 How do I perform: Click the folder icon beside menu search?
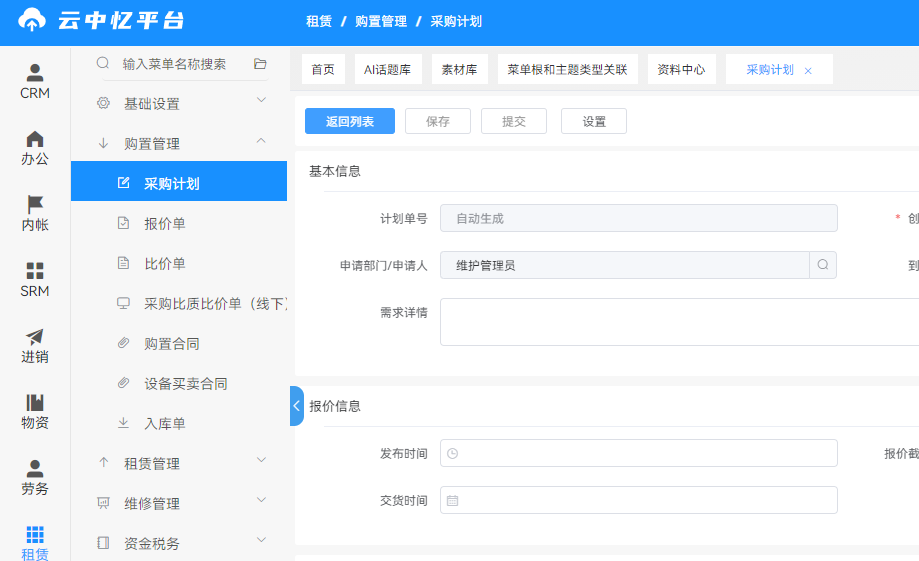[260, 63]
